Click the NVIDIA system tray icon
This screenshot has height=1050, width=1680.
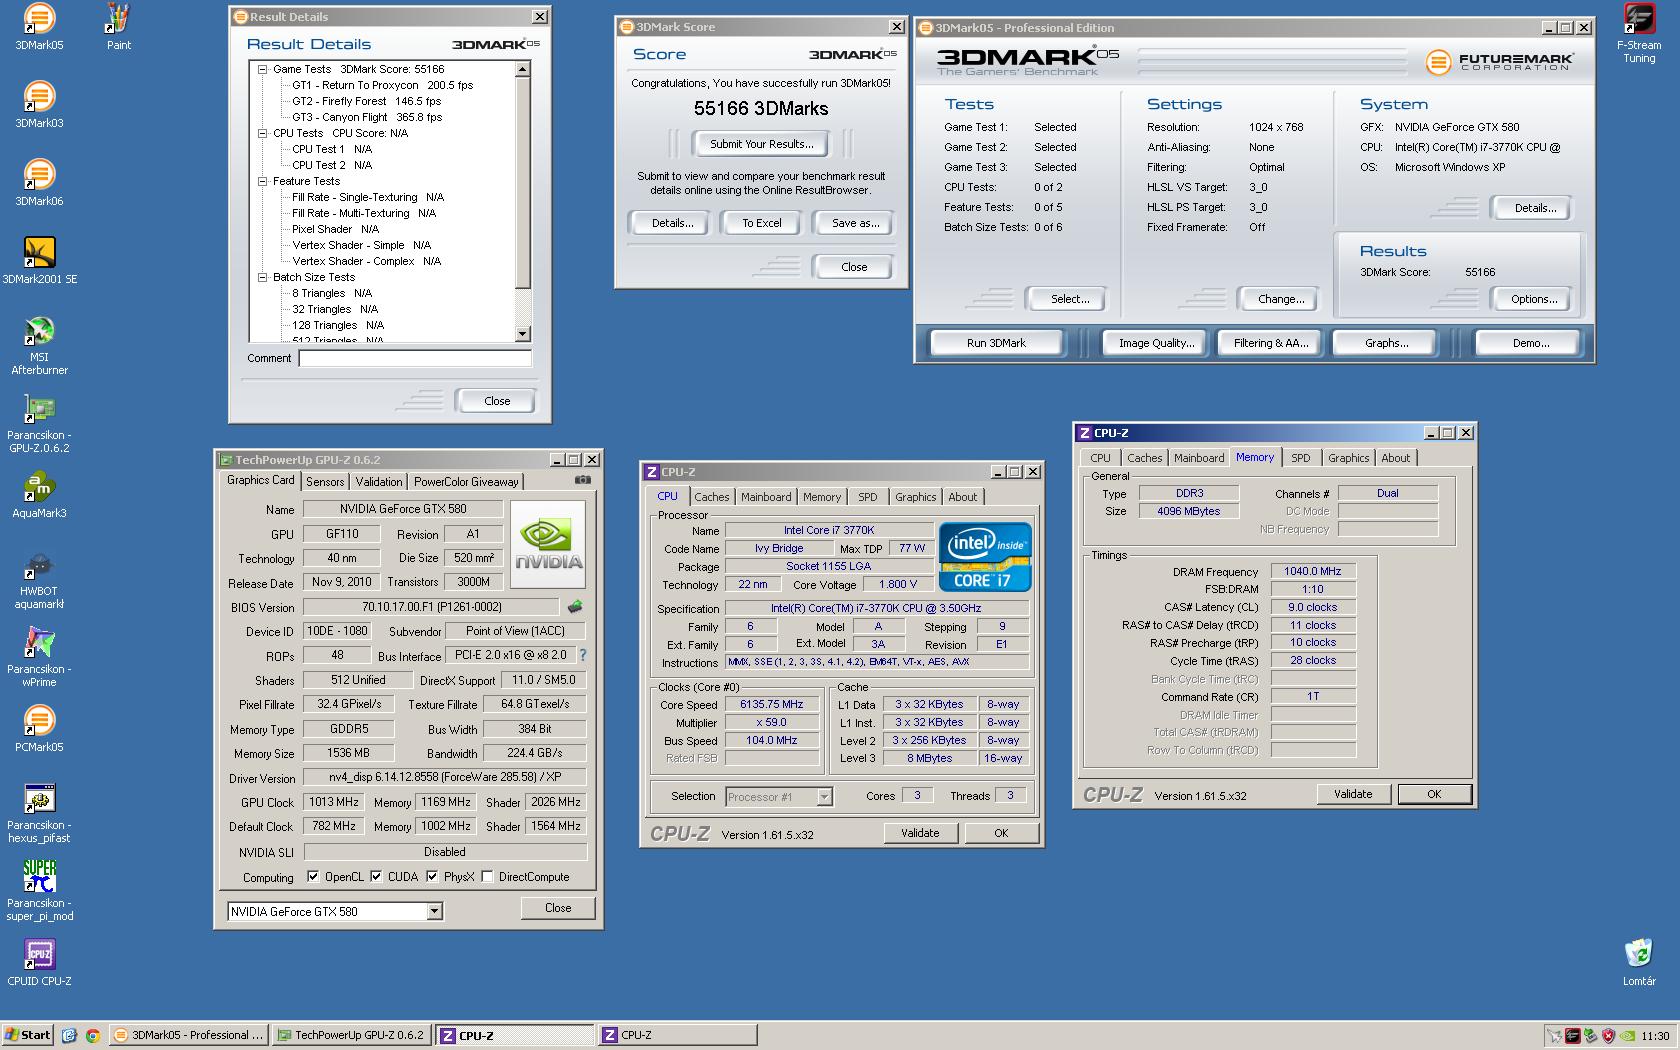[1627, 1035]
